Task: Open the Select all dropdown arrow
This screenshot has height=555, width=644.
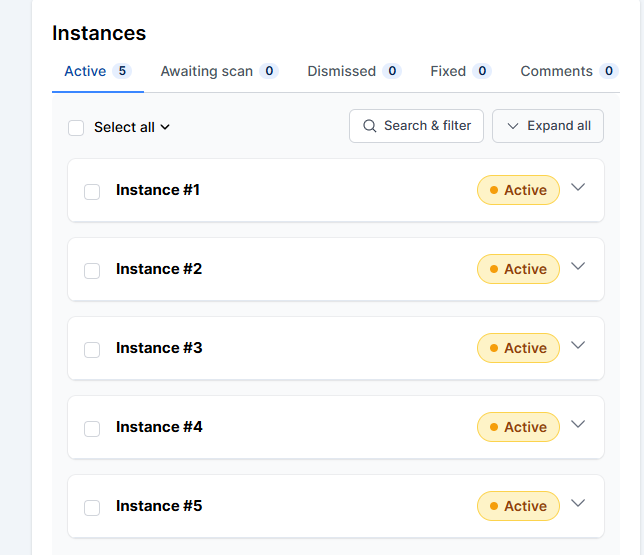Action: coord(165,127)
